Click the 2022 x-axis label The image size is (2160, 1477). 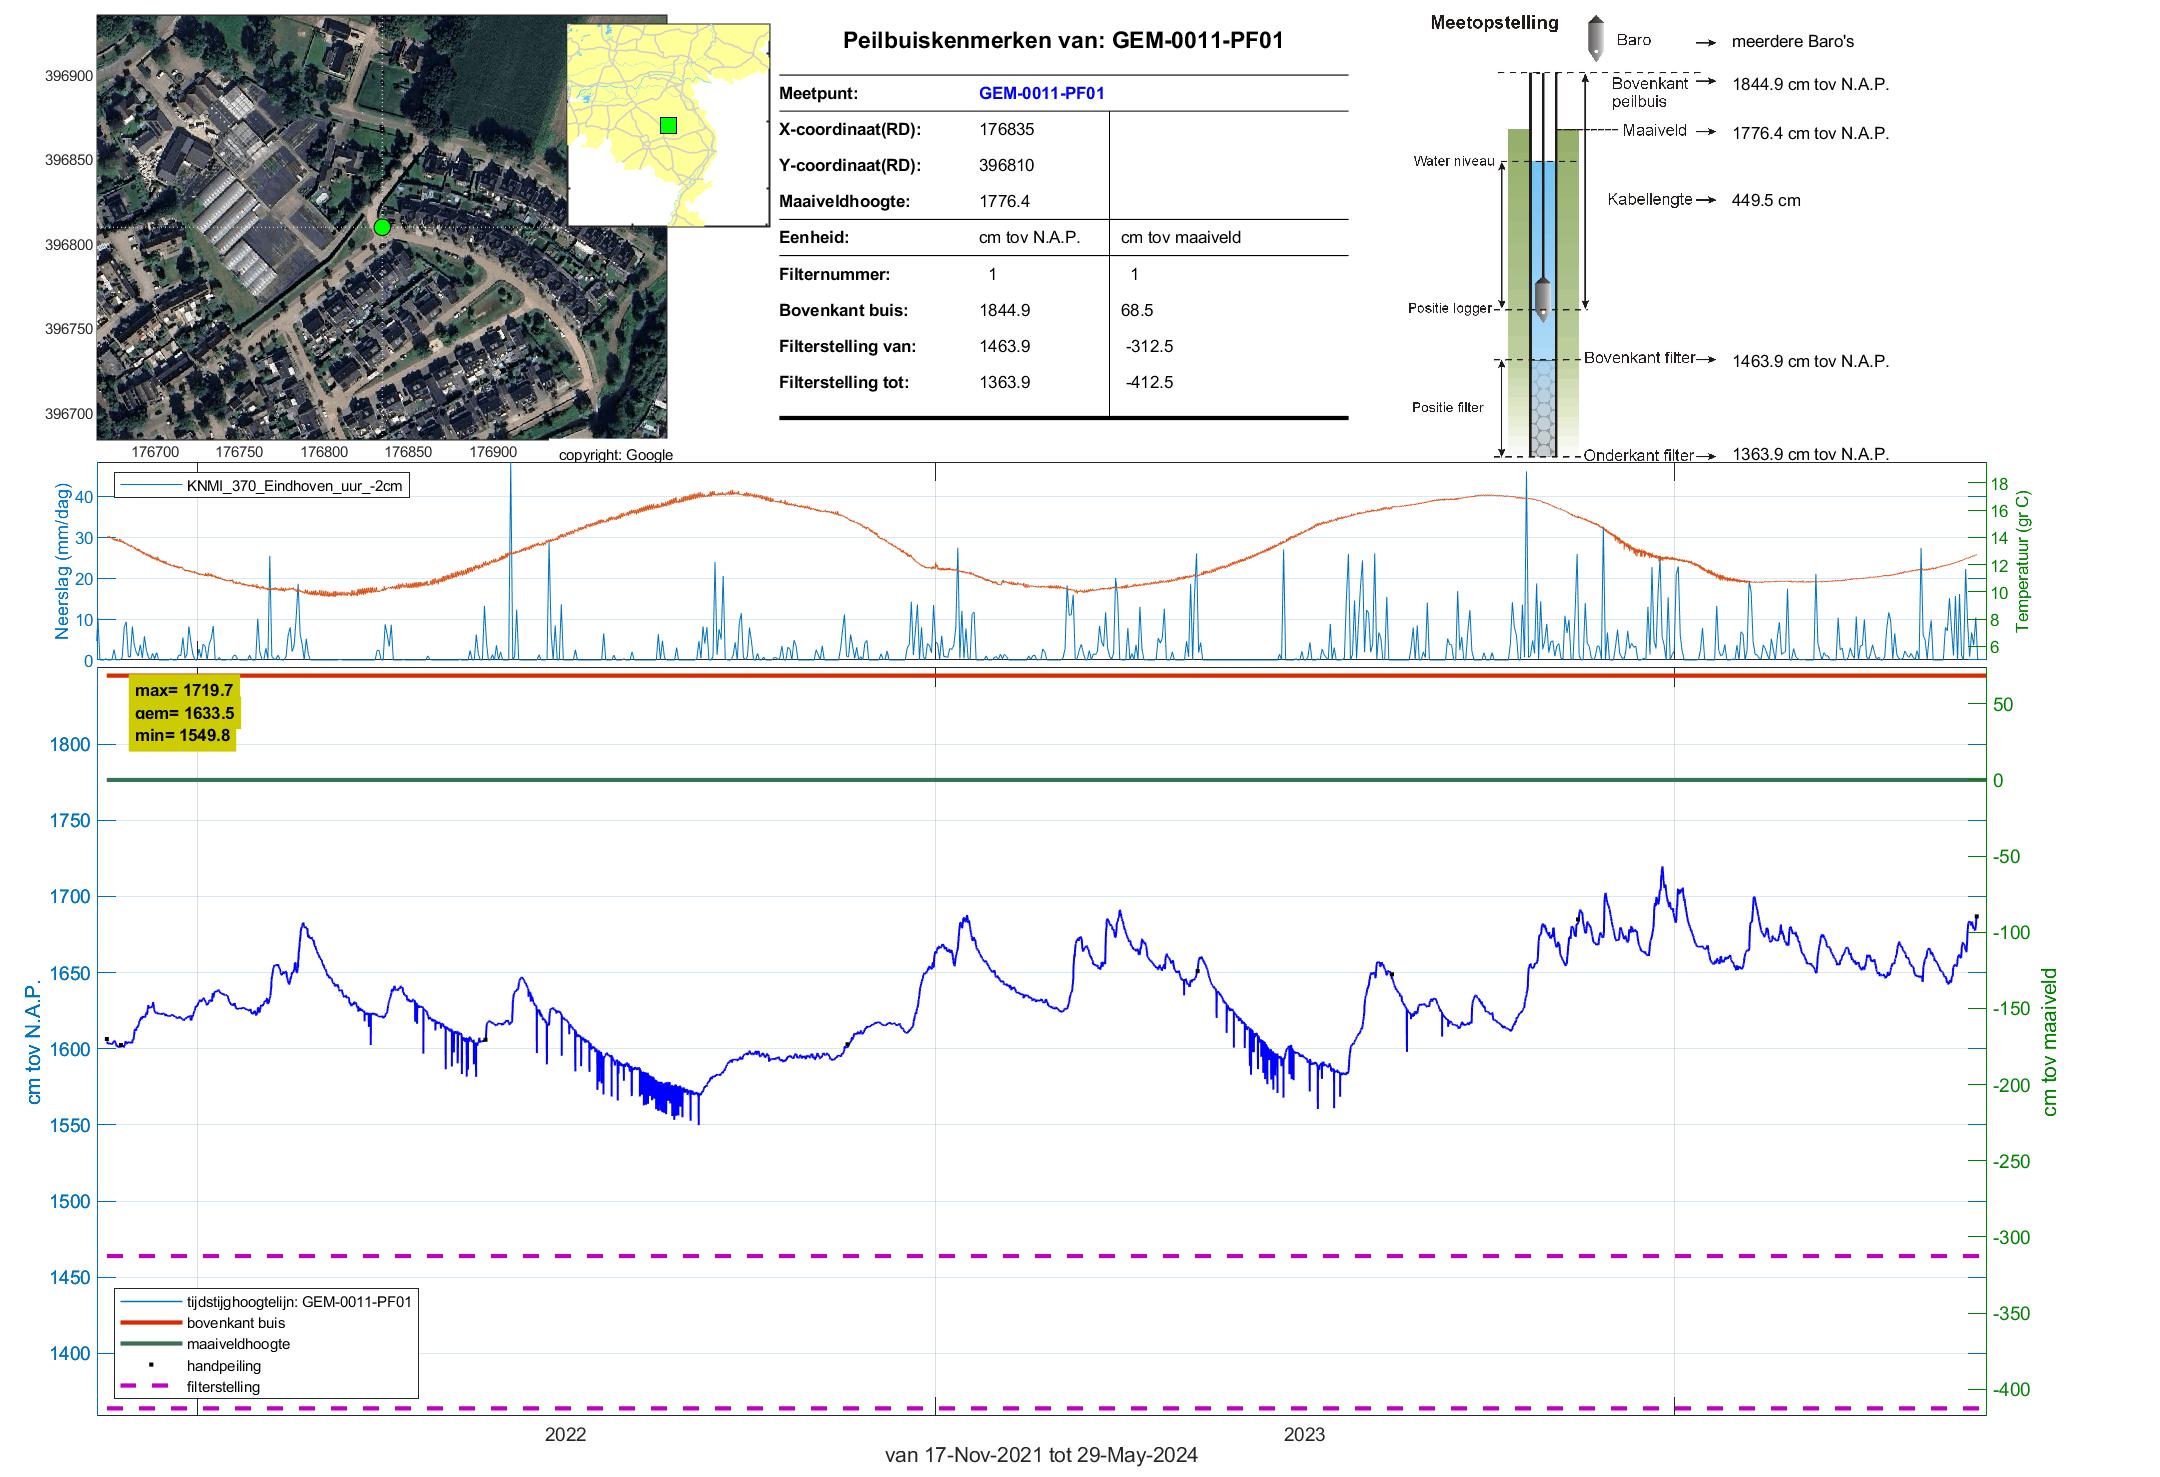point(565,1434)
